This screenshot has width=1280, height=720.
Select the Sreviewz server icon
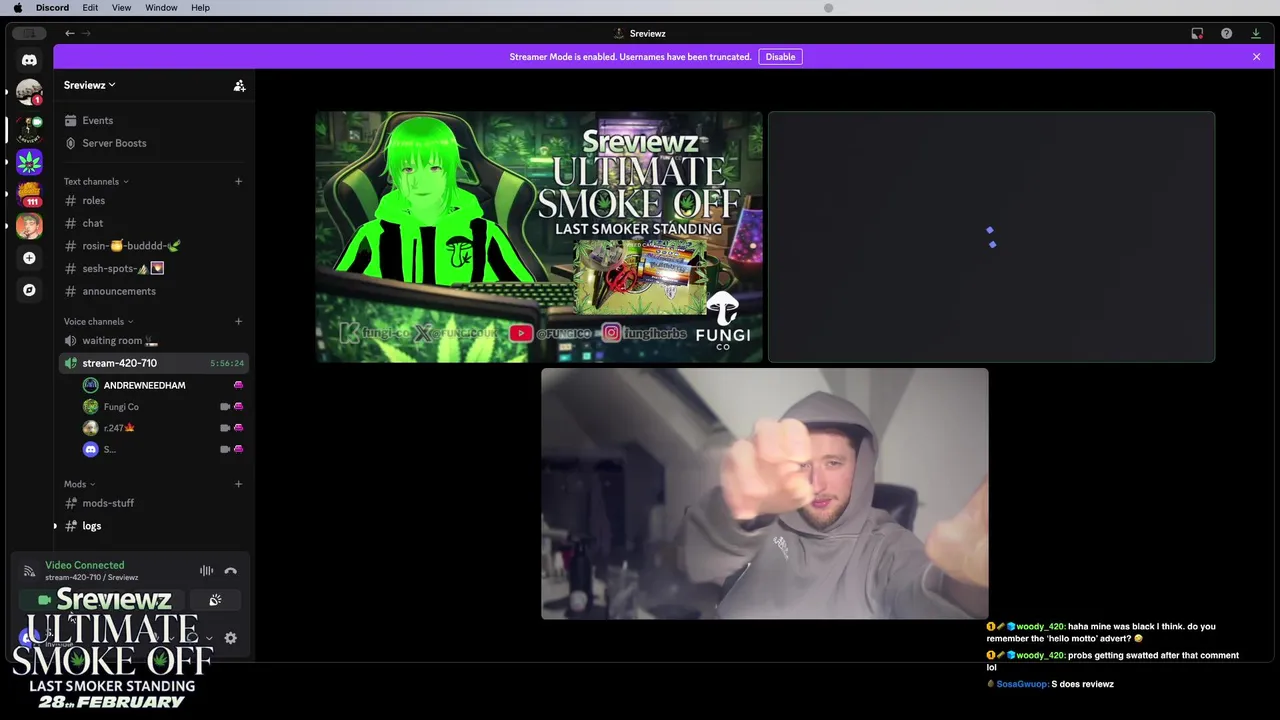29,128
